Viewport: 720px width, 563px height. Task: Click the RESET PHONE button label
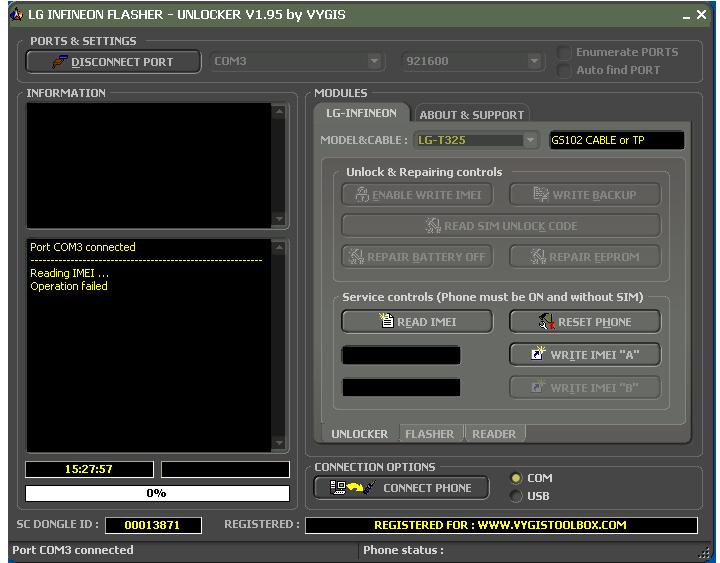click(x=595, y=322)
